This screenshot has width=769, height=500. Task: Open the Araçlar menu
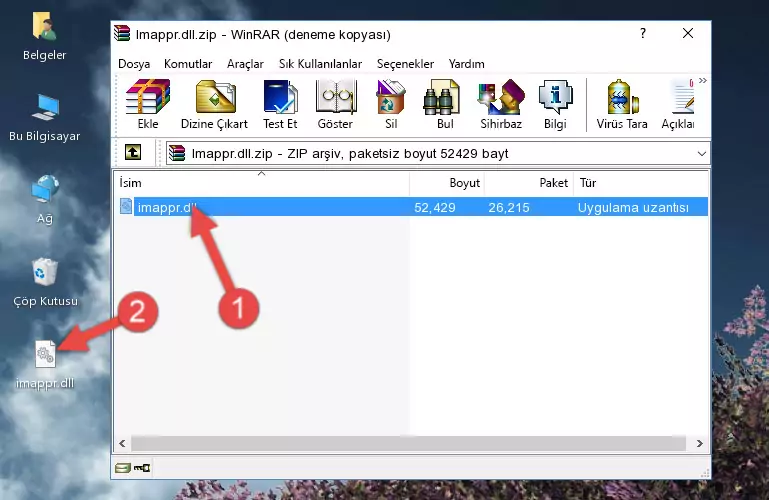[x=245, y=64]
